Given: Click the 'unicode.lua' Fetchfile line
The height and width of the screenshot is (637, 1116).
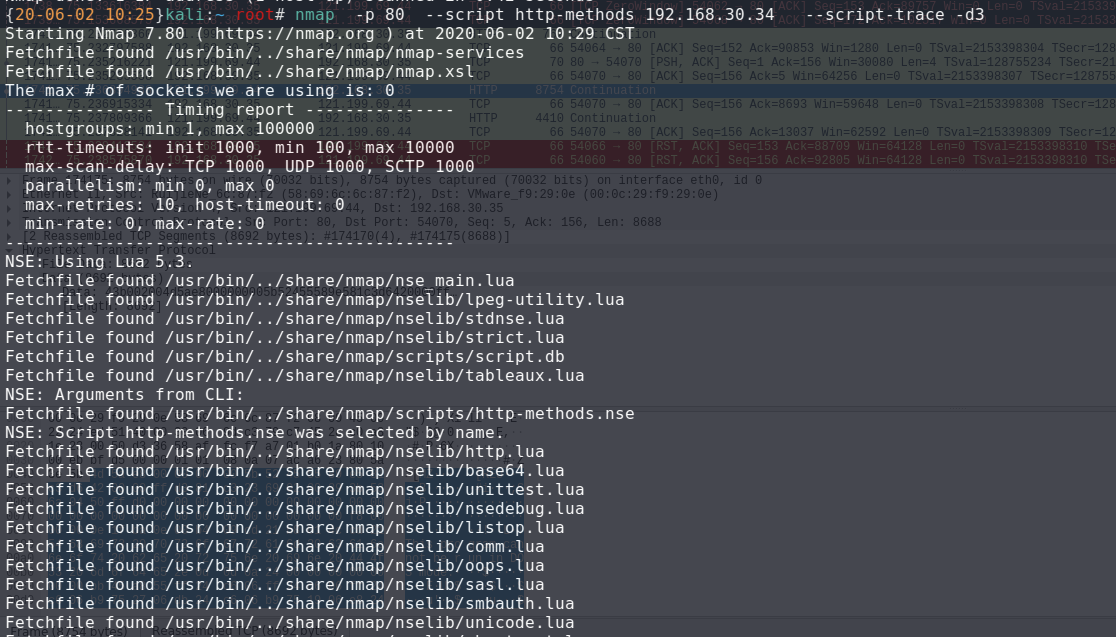Looking at the screenshot, I should tap(290, 622).
